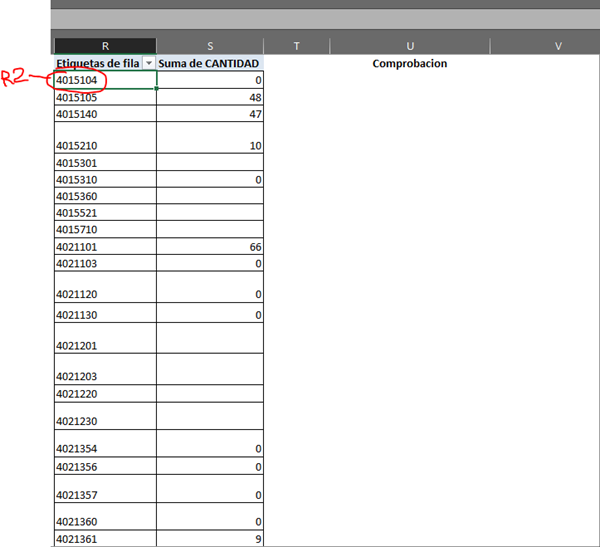
Task: Click the quantity 0 for 4021130
Action: point(210,313)
